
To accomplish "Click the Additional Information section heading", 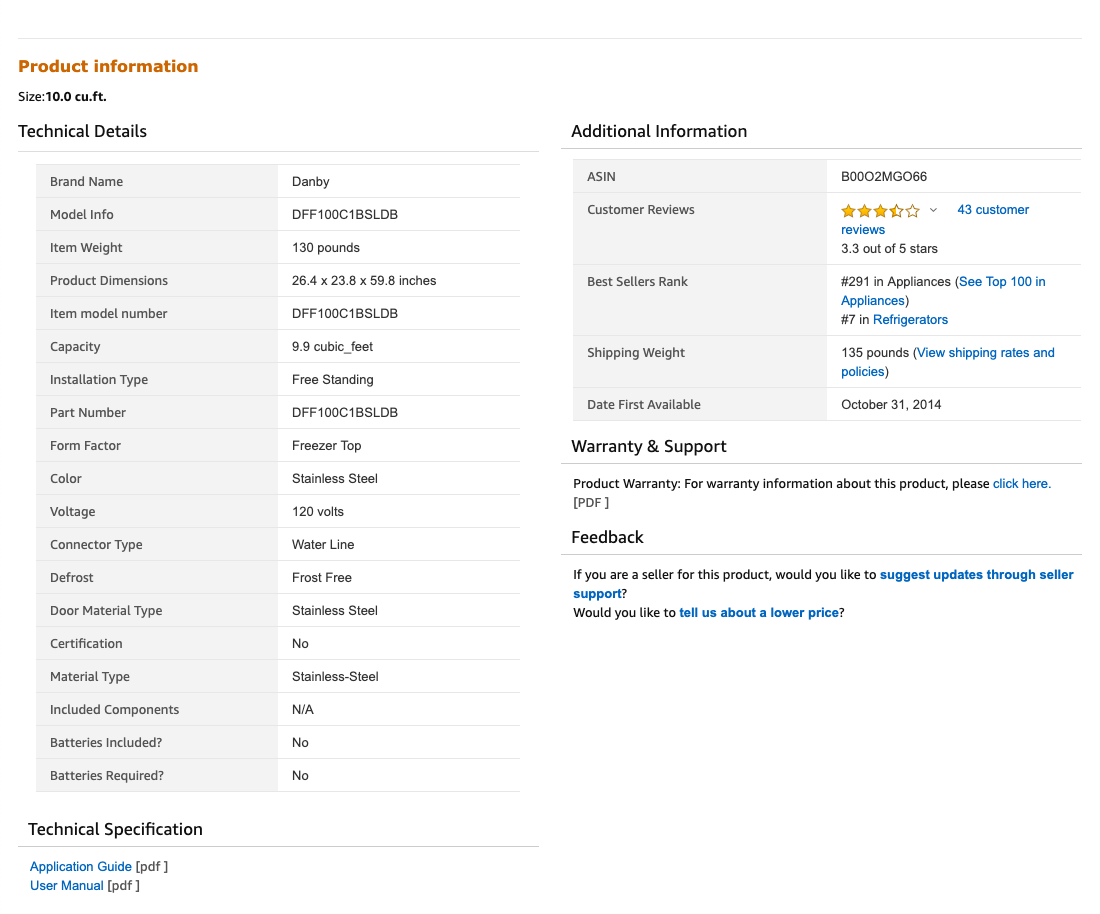I will (658, 131).
